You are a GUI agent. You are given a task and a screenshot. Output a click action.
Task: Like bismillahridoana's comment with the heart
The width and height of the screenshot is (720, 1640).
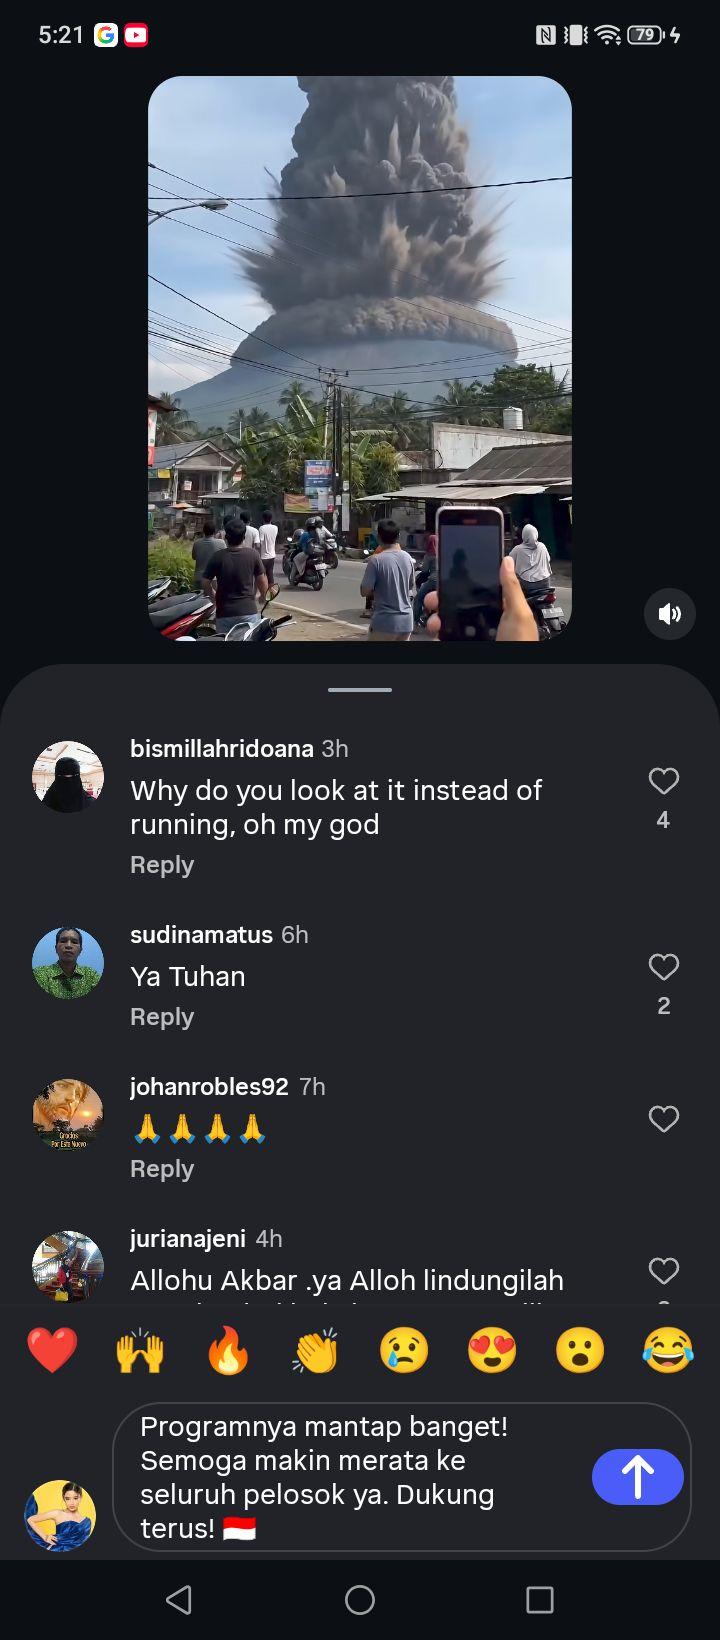tap(664, 781)
